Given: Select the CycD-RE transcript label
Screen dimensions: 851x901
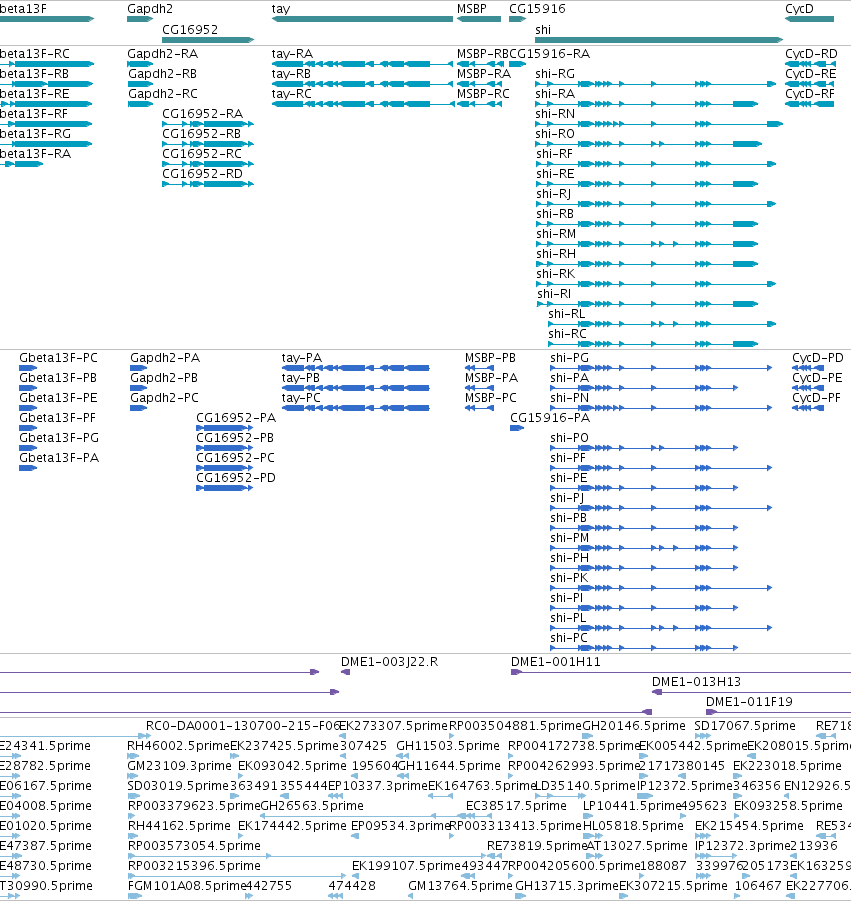Looking at the screenshot, I should pyautogui.click(x=811, y=74).
